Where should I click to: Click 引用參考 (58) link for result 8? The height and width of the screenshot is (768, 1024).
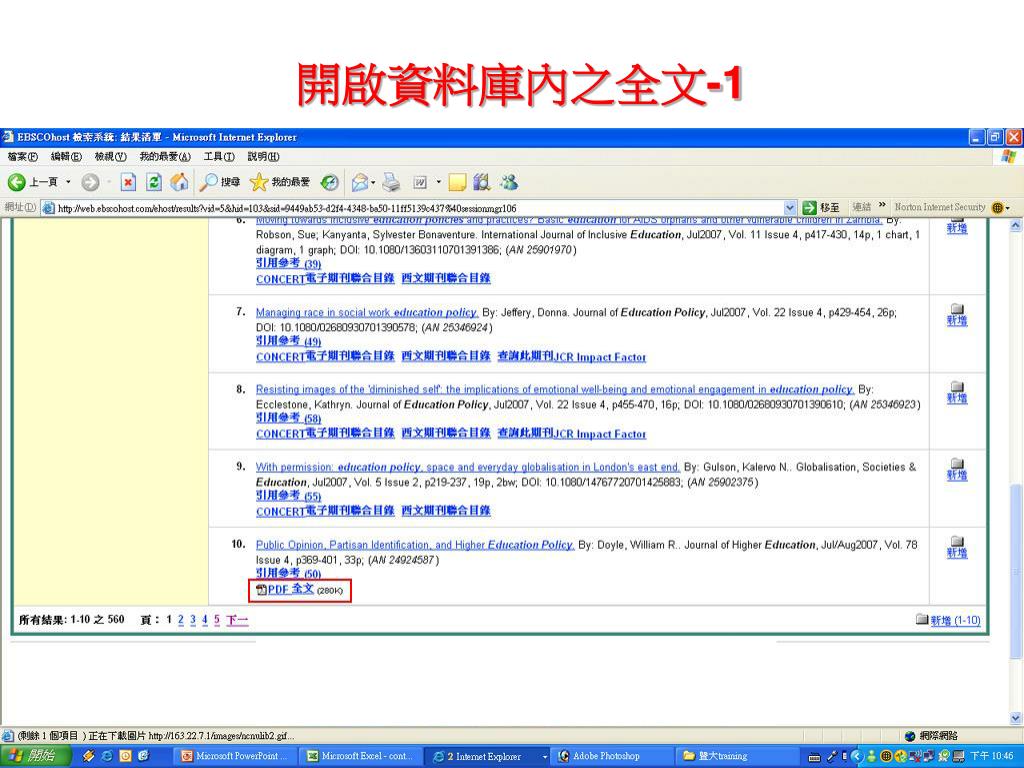288,418
